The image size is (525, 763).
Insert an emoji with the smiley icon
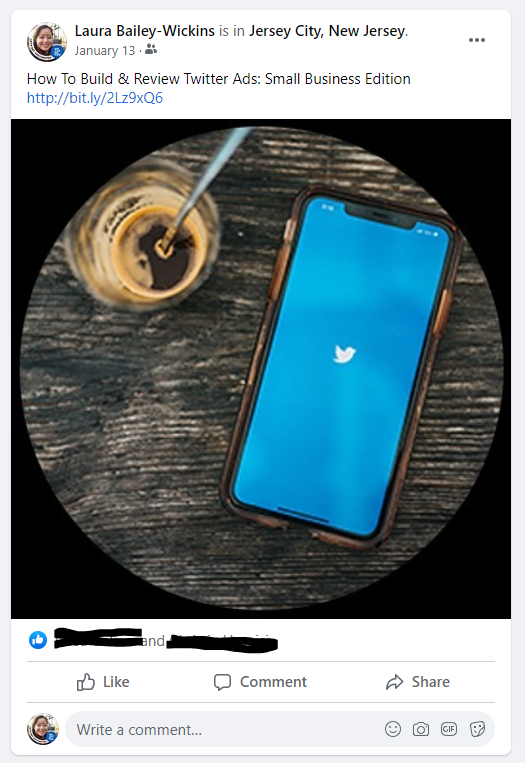tap(393, 729)
